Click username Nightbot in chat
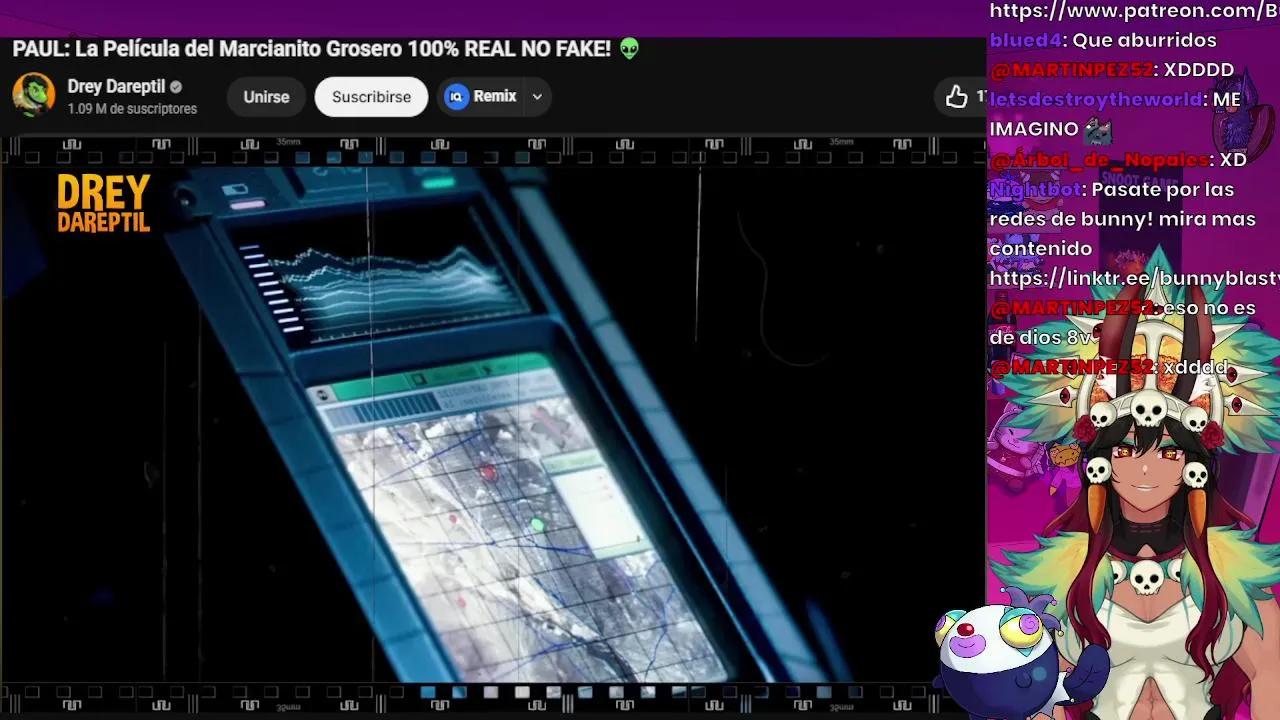 click(1035, 190)
